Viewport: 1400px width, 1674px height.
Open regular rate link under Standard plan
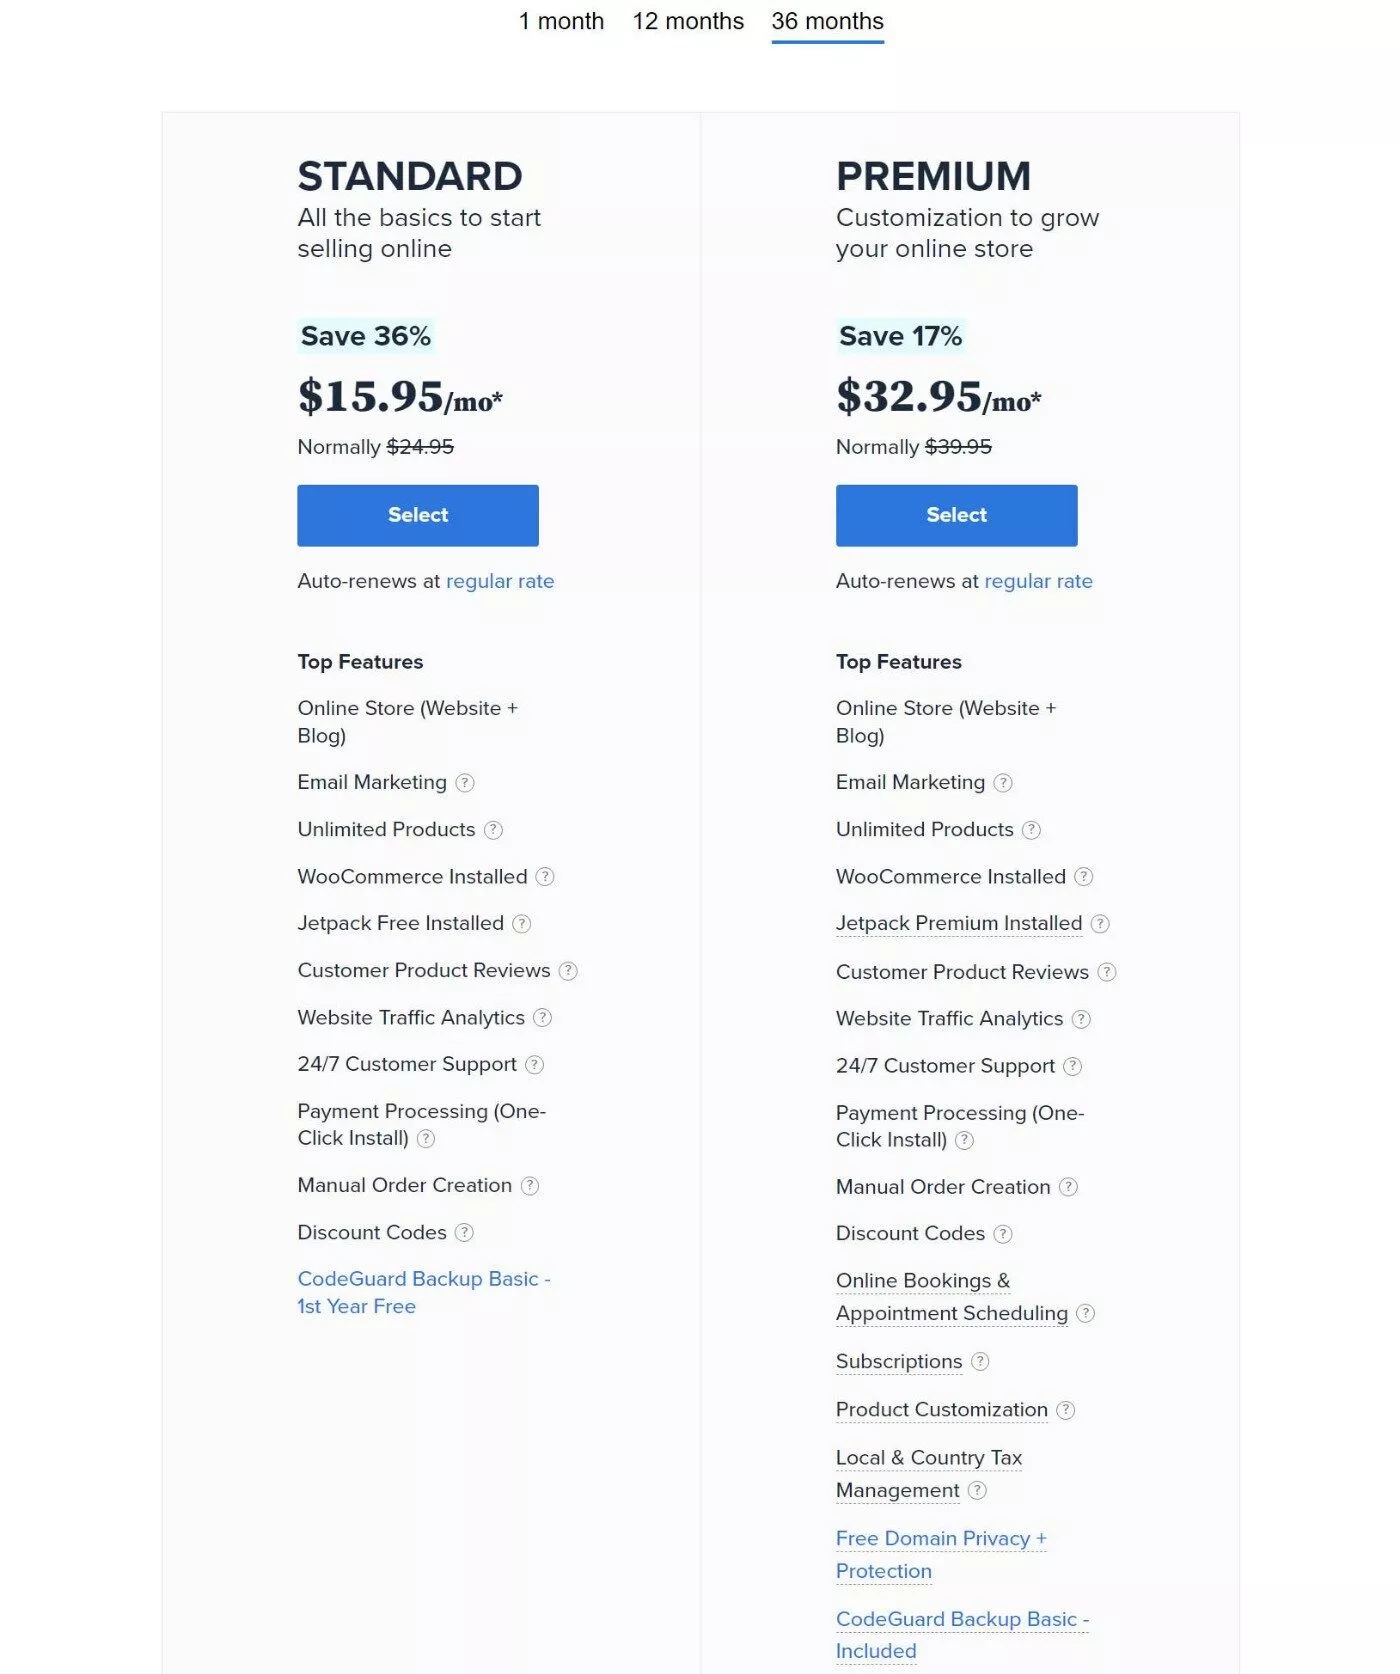coord(500,581)
